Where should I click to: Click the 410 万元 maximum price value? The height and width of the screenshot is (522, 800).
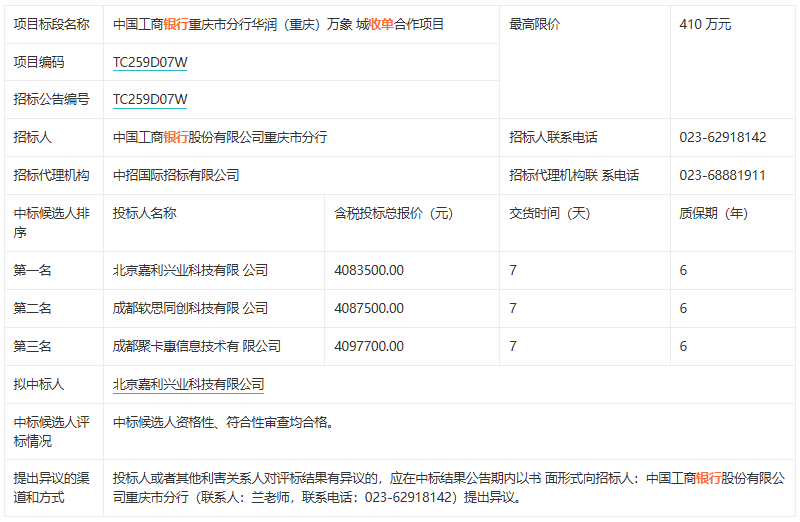pyautogui.click(x=705, y=24)
